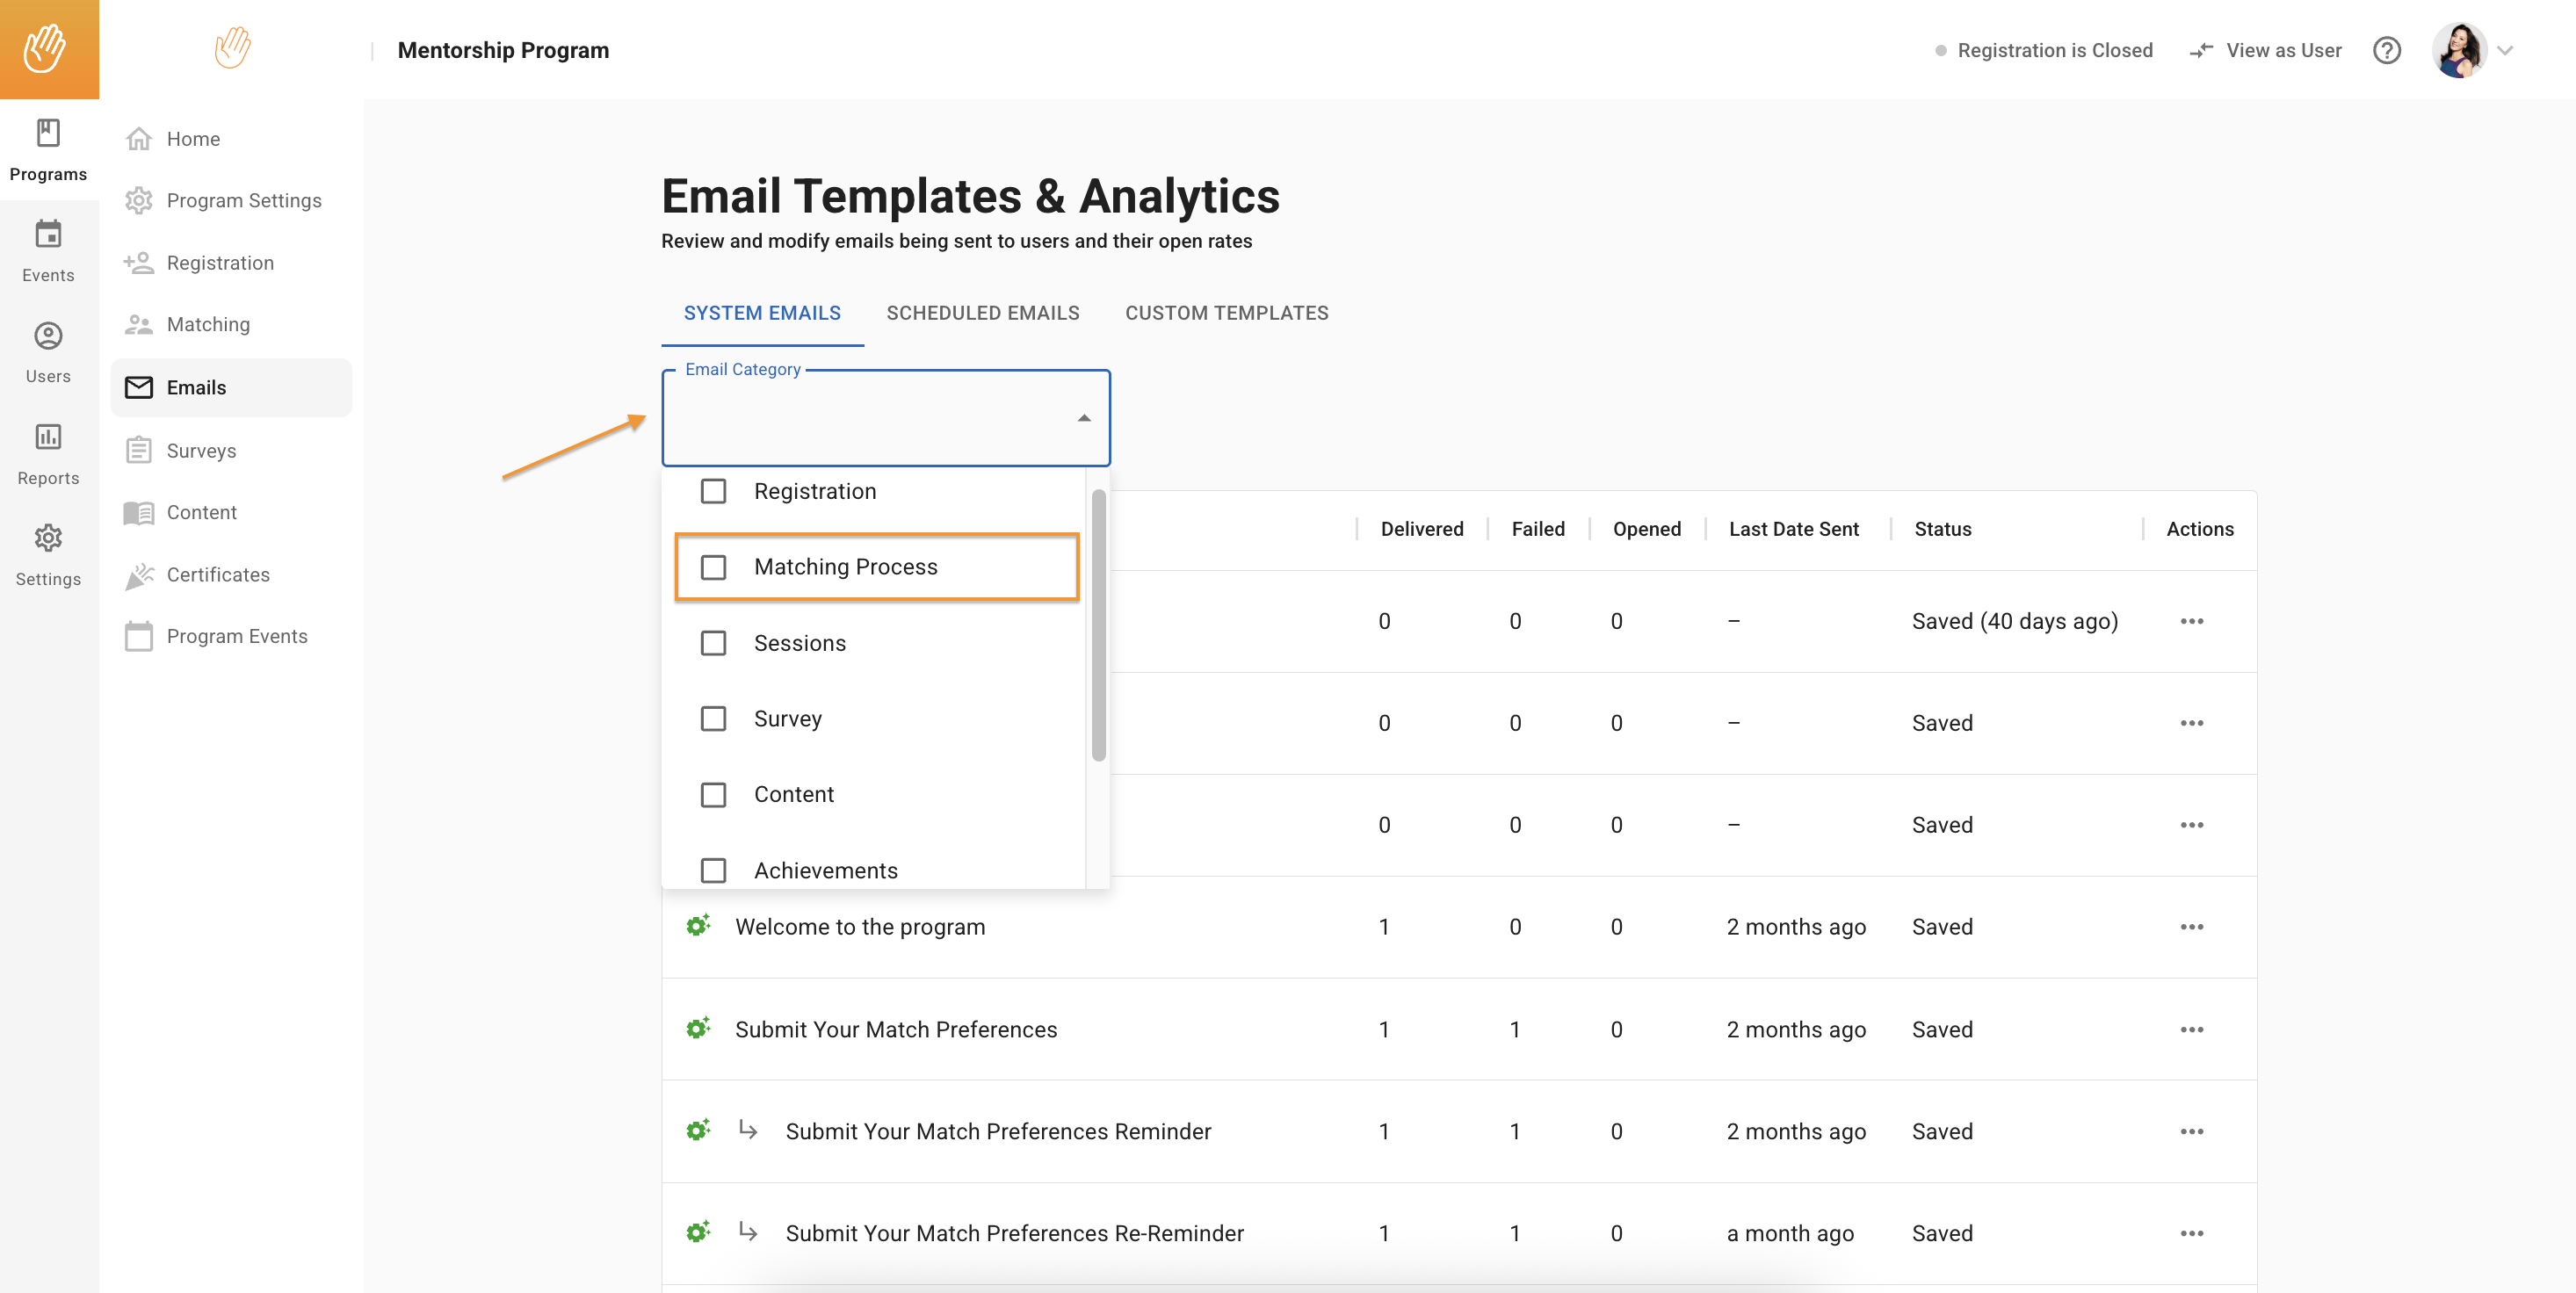Open actions menu for Submit Your Match Preferences
The image size is (2576, 1293).
tap(2191, 1029)
